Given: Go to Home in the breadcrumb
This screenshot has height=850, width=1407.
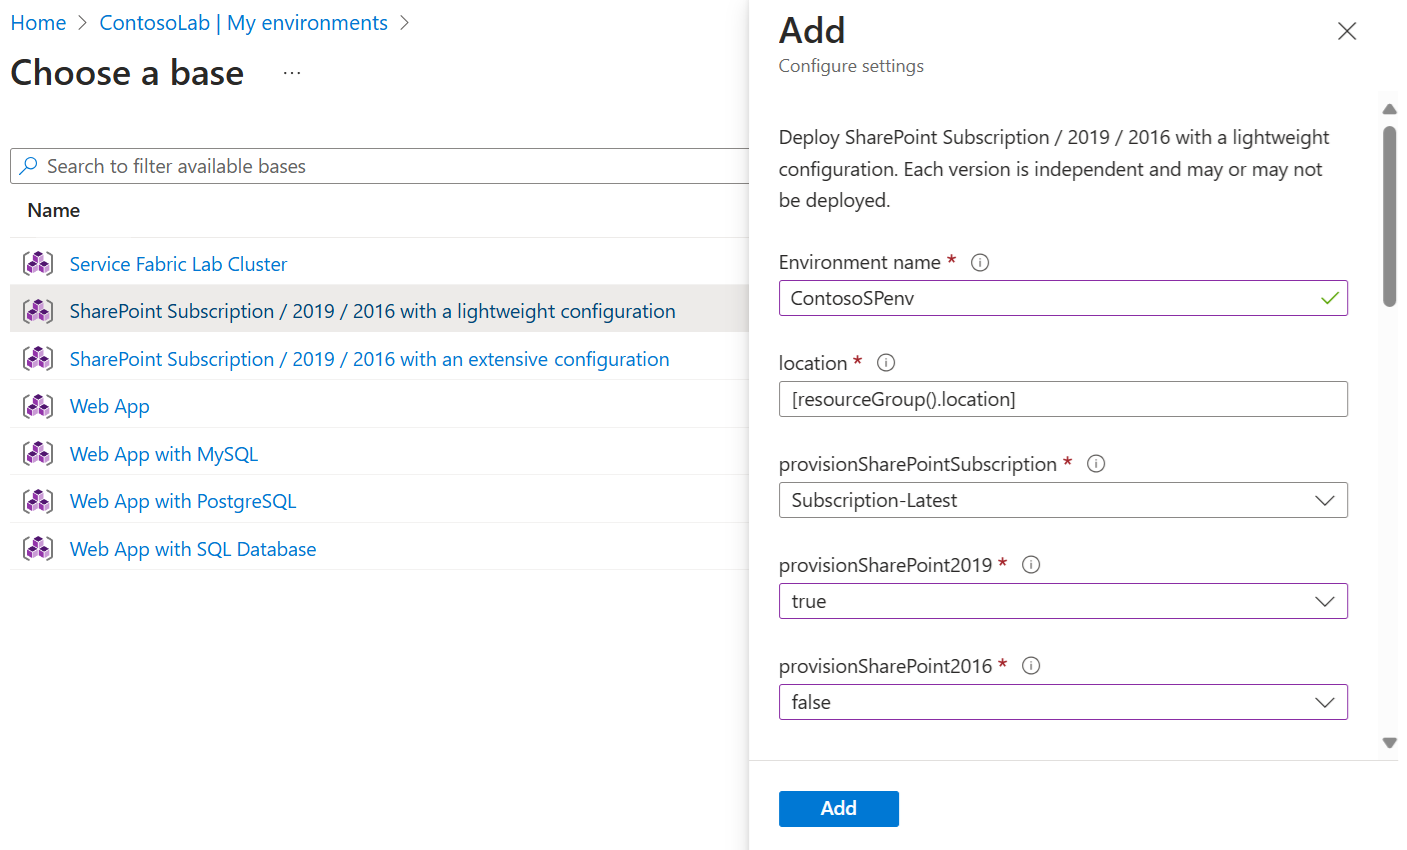Looking at the screenshot, I should [x=38, y=23].
